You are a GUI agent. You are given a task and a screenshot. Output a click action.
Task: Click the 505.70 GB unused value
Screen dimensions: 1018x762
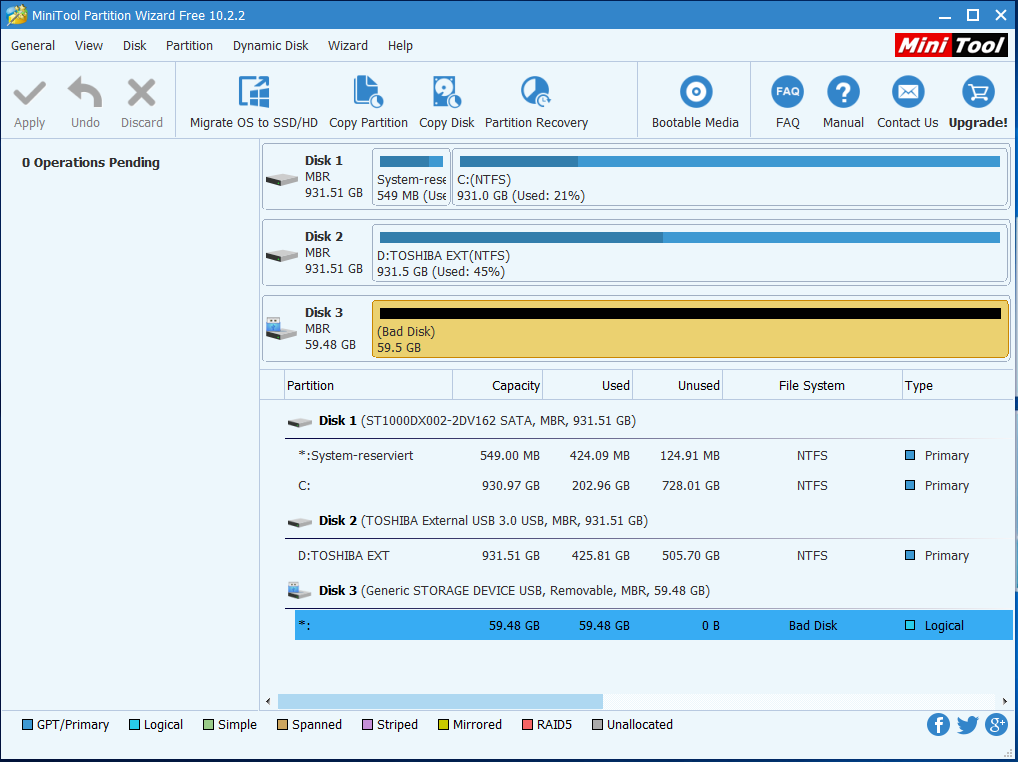point(691,556)
